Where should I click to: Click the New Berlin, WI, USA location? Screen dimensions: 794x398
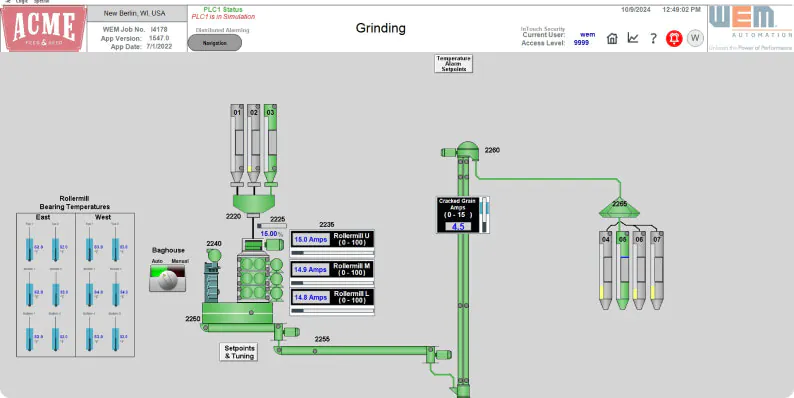tap(135, 13)
